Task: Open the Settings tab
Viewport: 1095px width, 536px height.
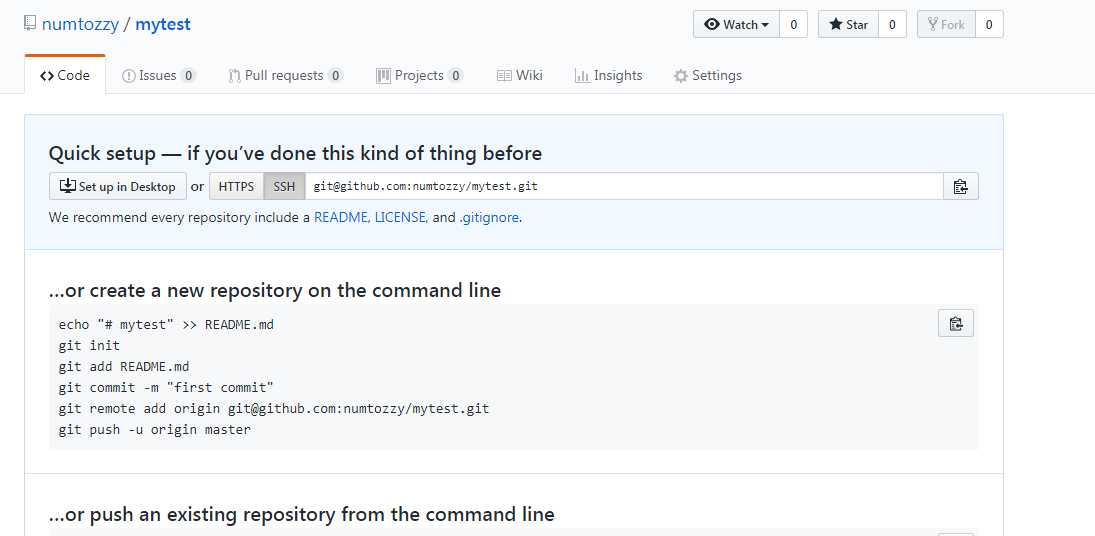Action: 707,75
